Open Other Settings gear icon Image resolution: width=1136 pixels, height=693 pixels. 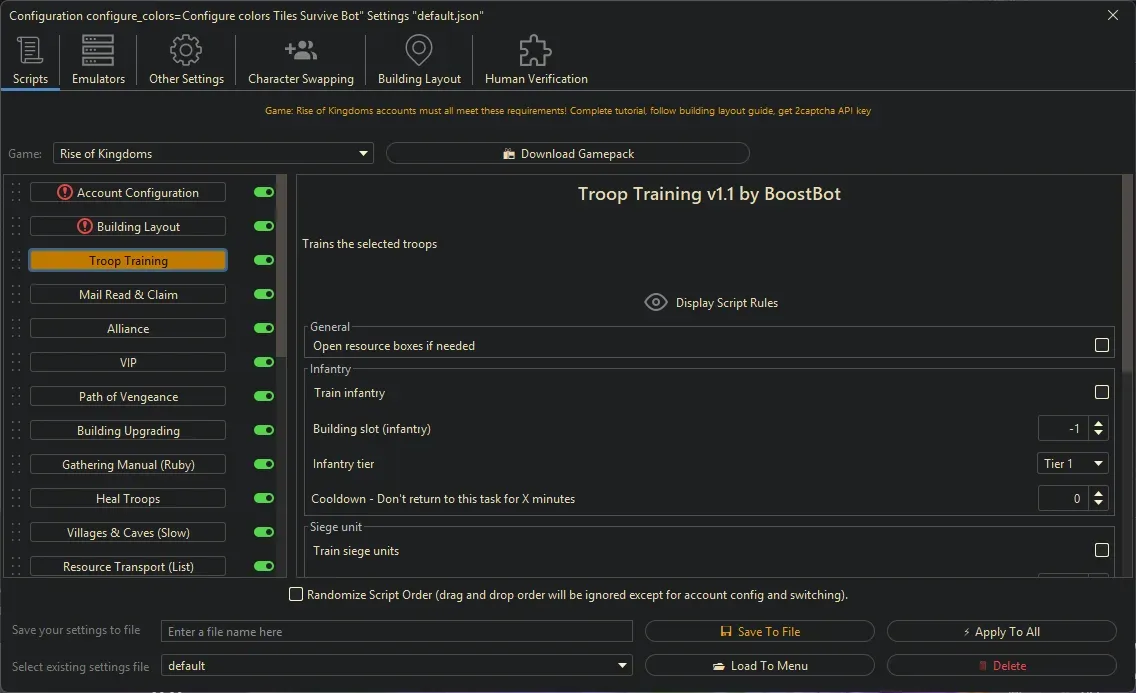point(186,50)
